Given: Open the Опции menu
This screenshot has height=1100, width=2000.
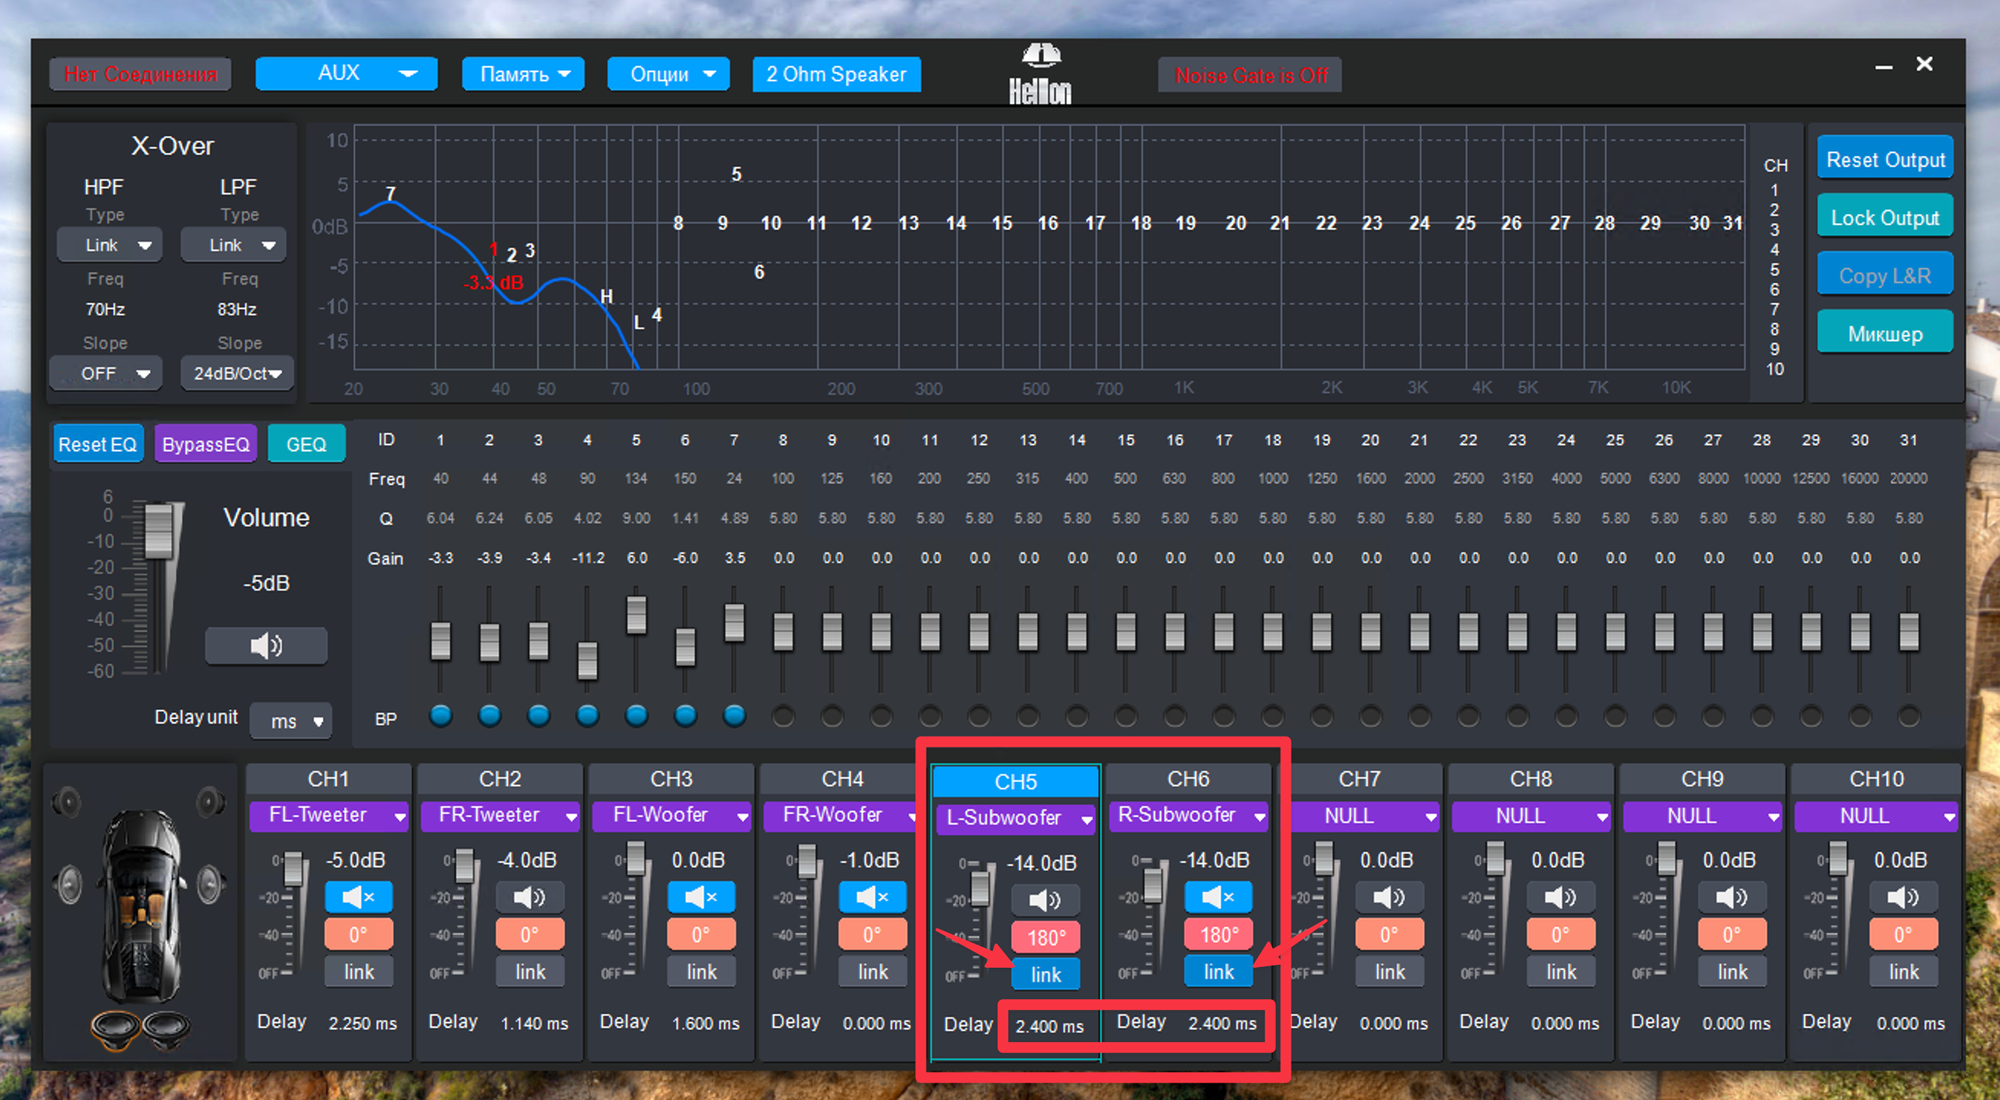Looking at the screenshot, I should pyautogui.click(x=668, y=74).
